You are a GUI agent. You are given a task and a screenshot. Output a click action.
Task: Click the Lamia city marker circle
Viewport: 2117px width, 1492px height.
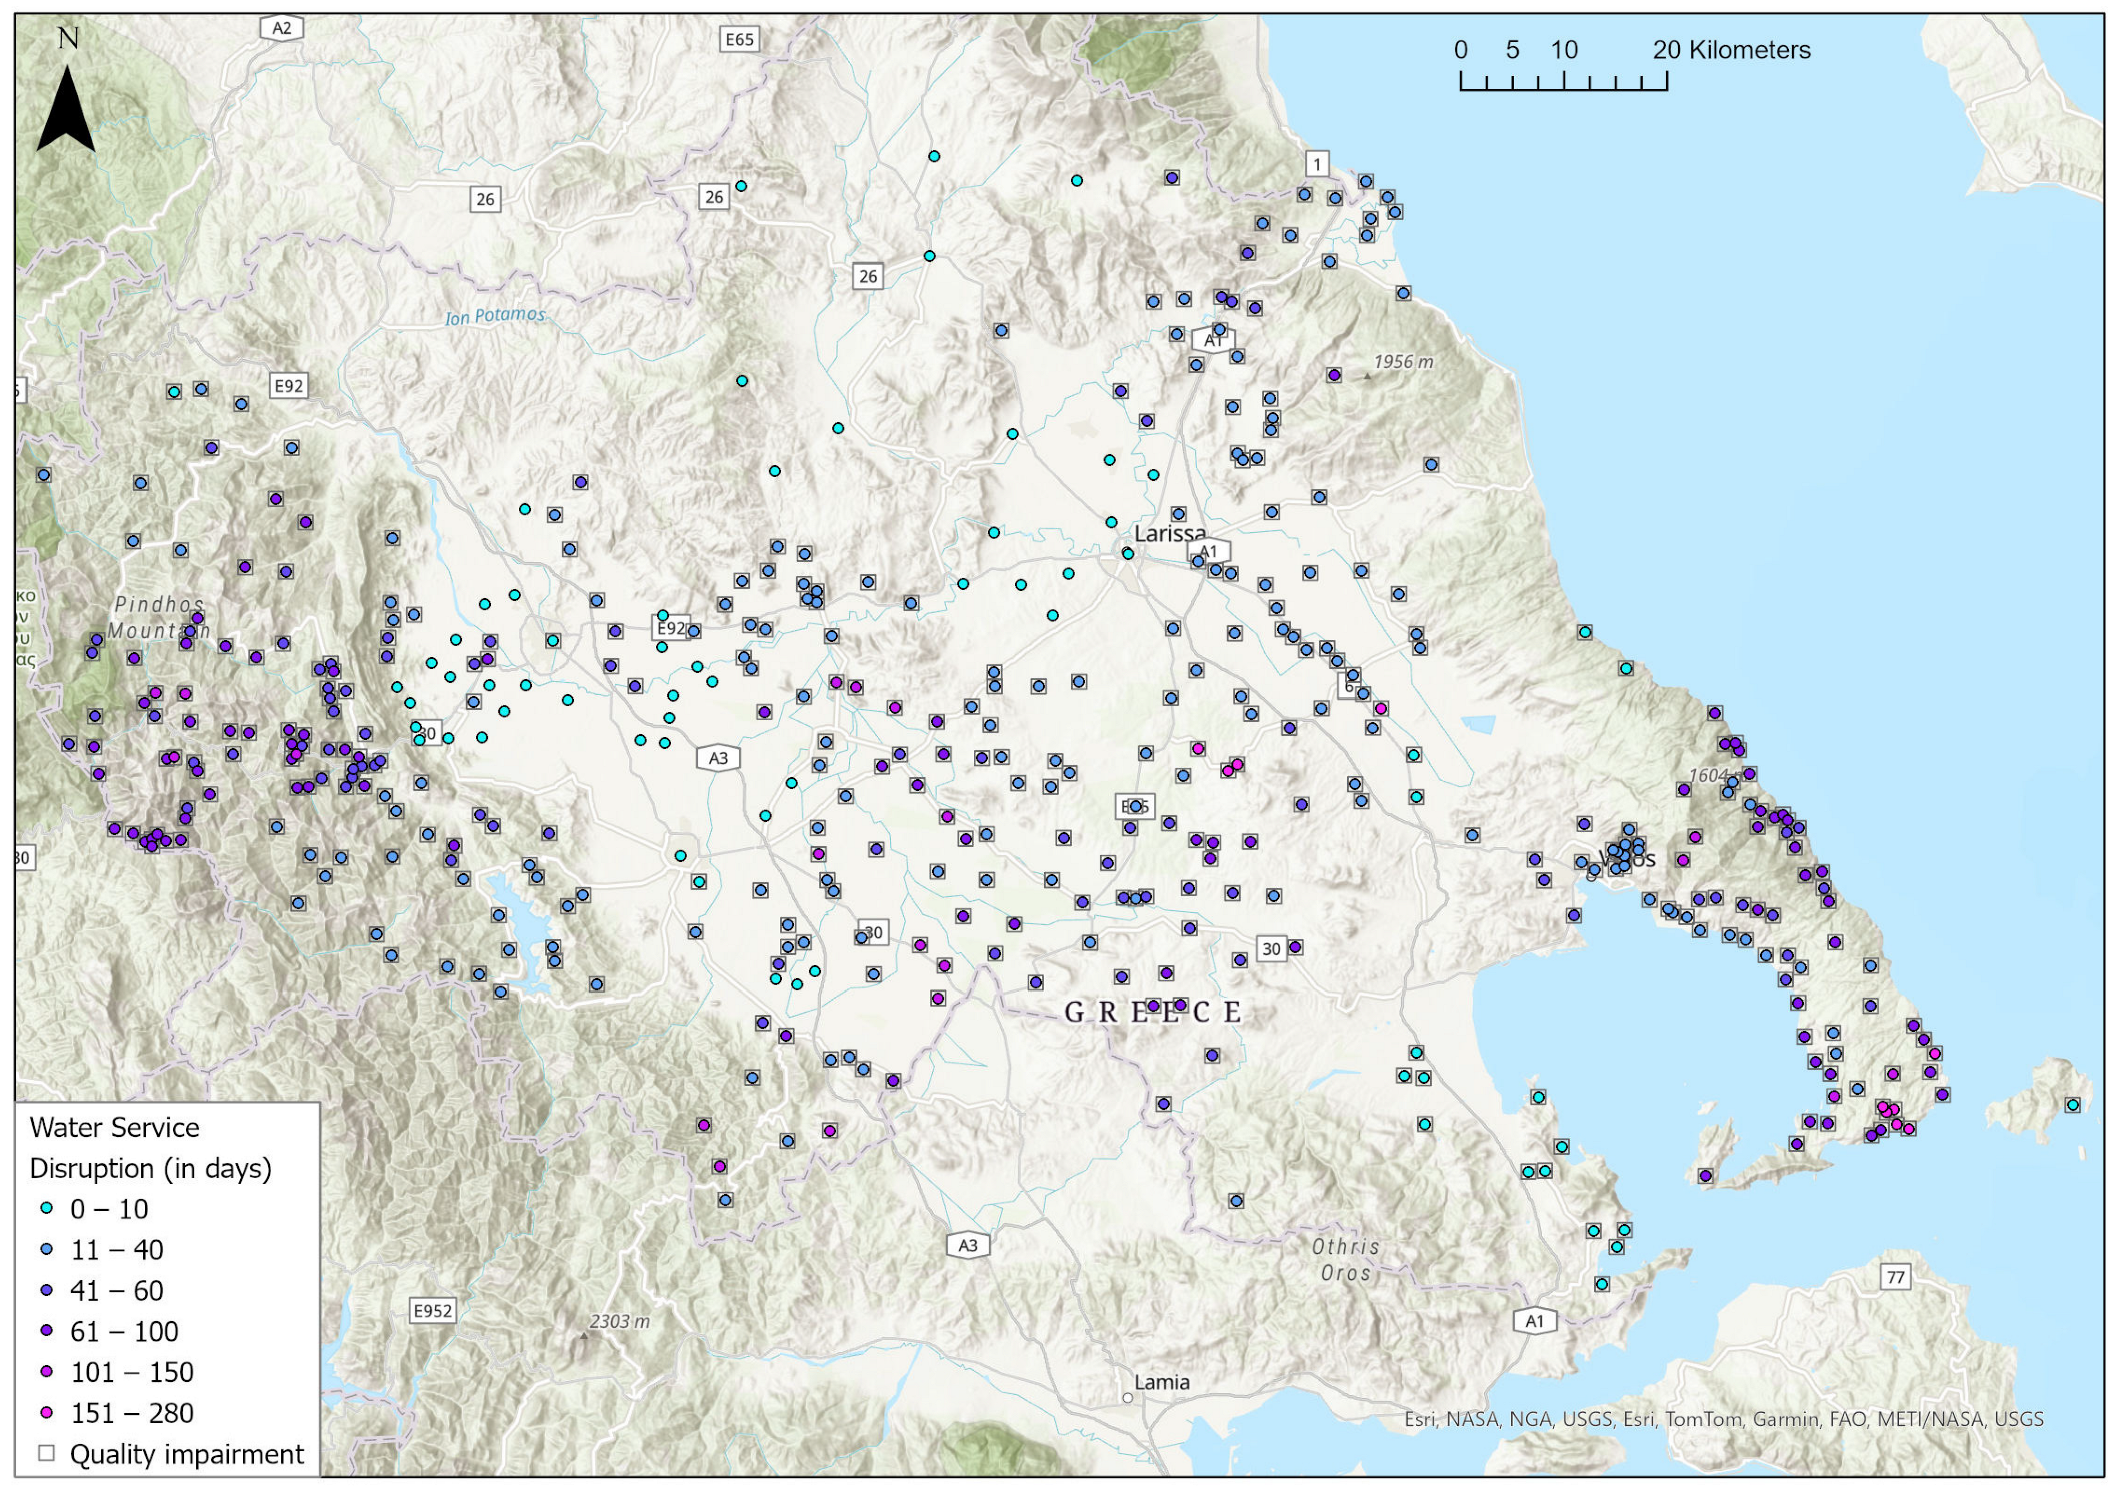point(1127,1398)
